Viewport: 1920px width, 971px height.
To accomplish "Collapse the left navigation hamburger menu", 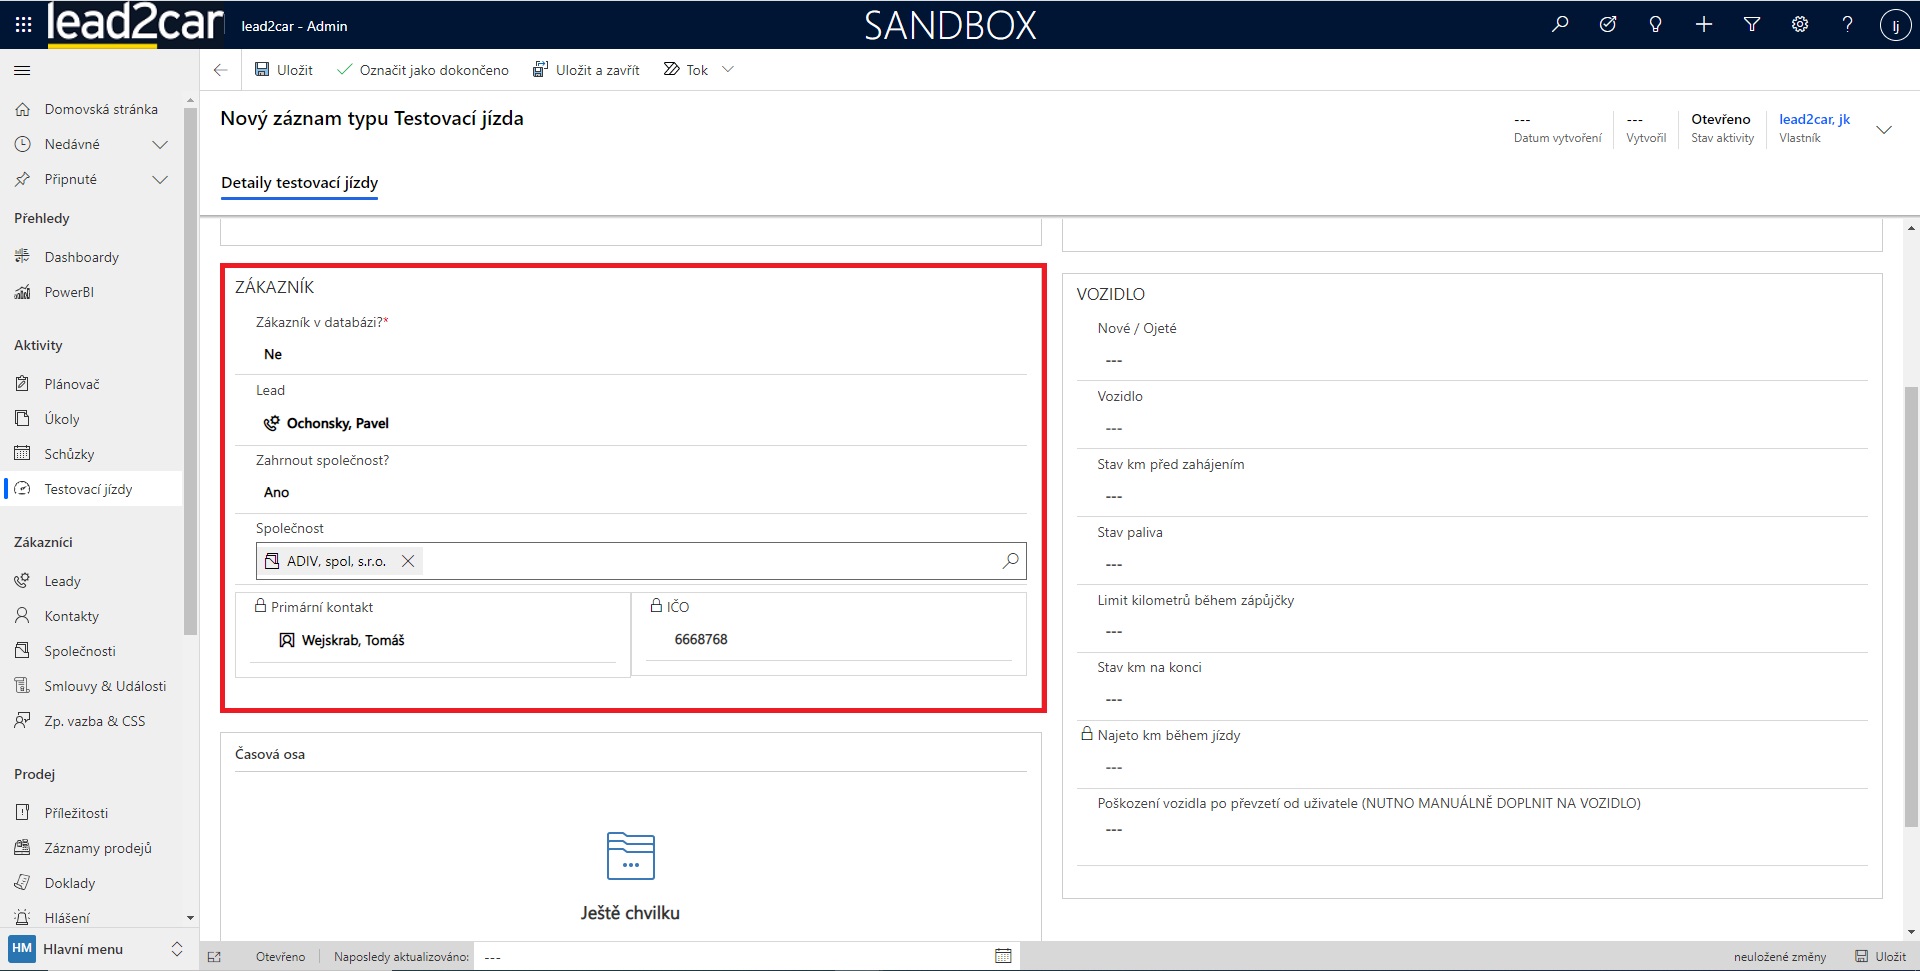I will pyautogui.click(x=22, y=70).
